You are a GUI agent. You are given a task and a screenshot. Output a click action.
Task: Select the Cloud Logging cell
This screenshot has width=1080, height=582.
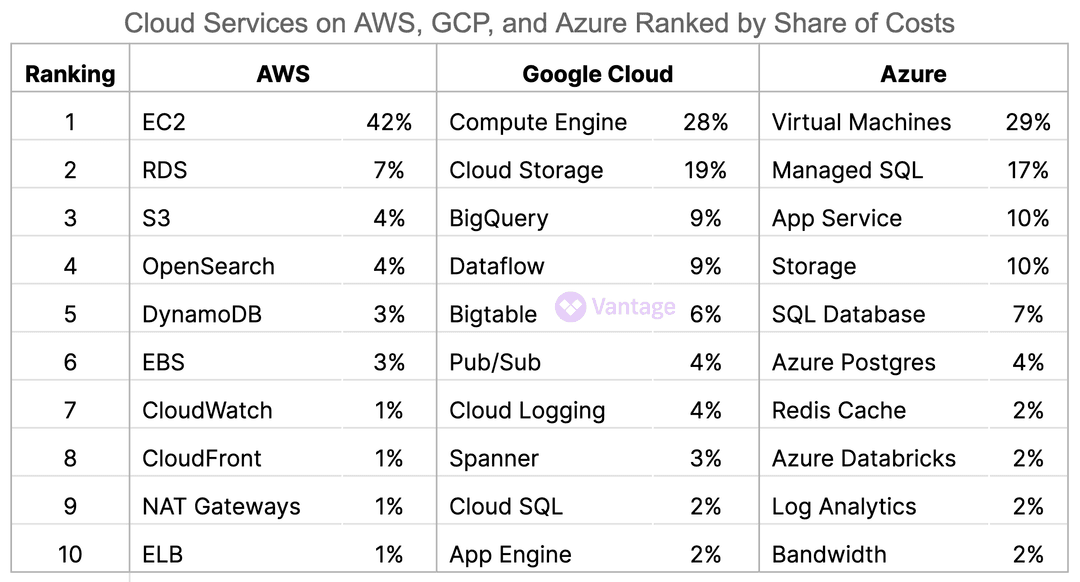pyautogui.click(x=527, y=411)
